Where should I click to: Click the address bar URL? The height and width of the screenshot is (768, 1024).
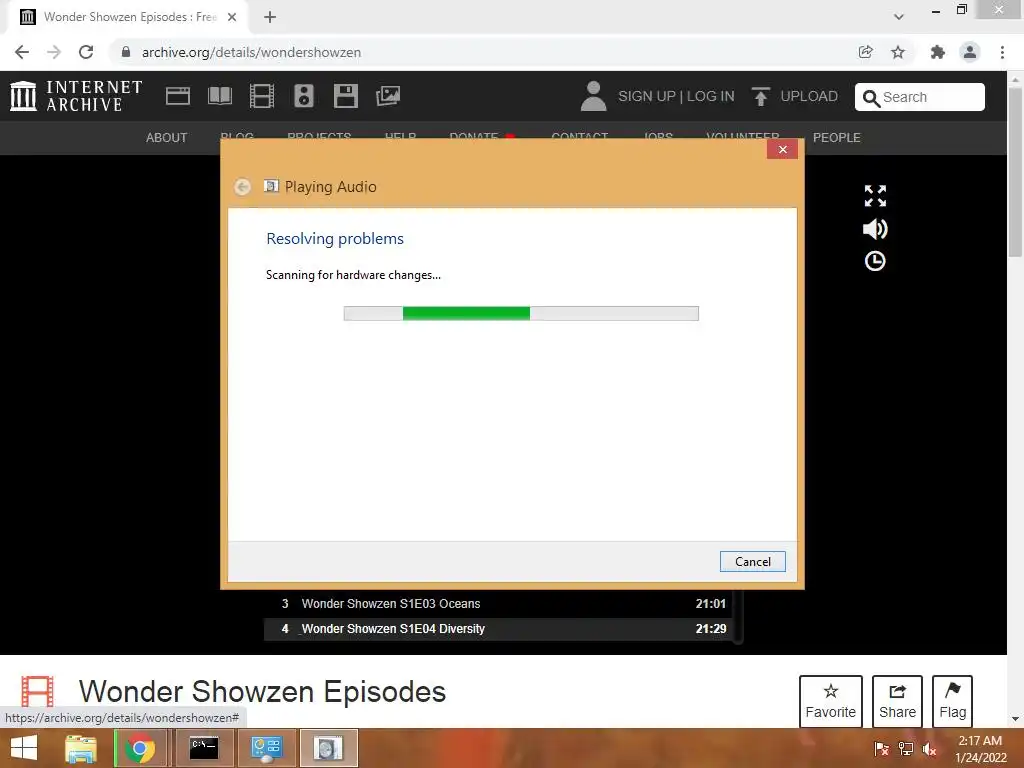pyautogui.click(x=251, y=52)
